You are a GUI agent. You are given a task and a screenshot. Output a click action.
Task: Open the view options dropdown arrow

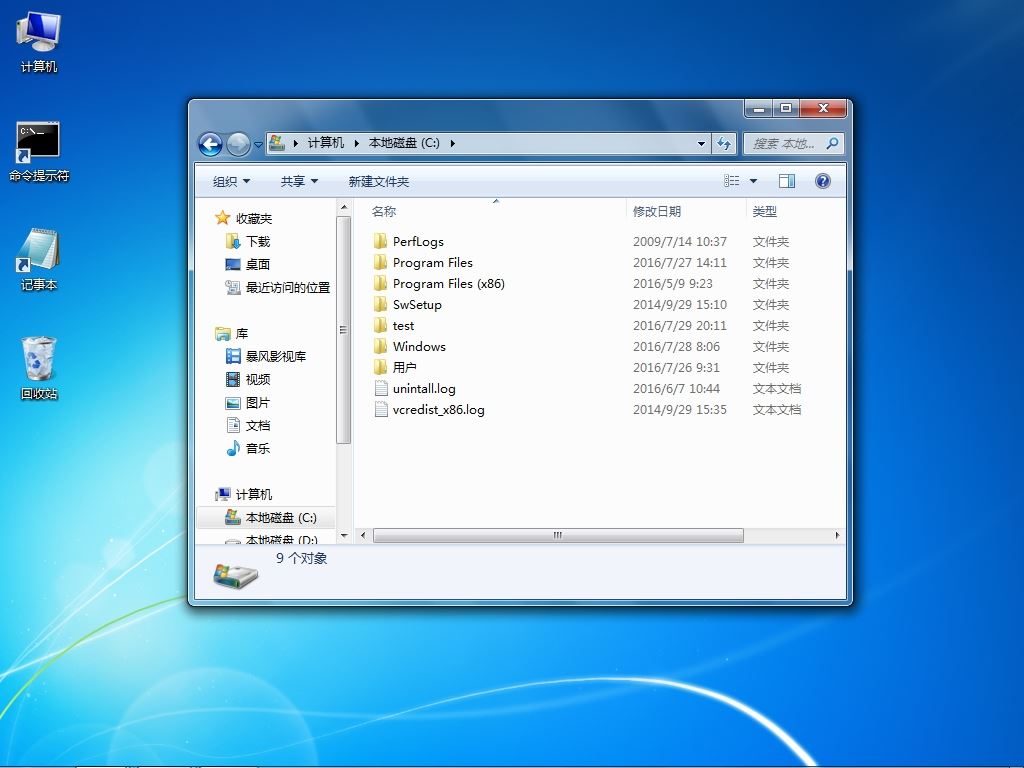pyautogui.click(x=753, y=181)
